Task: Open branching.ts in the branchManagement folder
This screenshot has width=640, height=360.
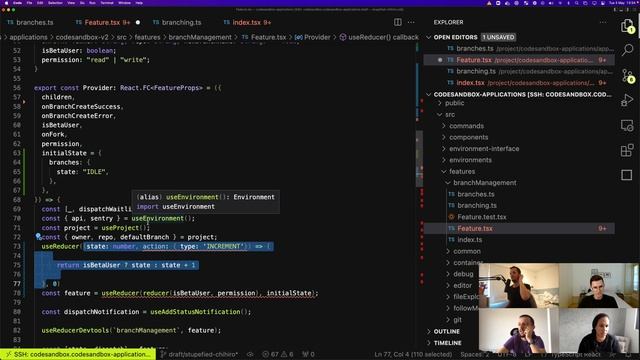Action: pyautogui.click(x=477, y=206)
